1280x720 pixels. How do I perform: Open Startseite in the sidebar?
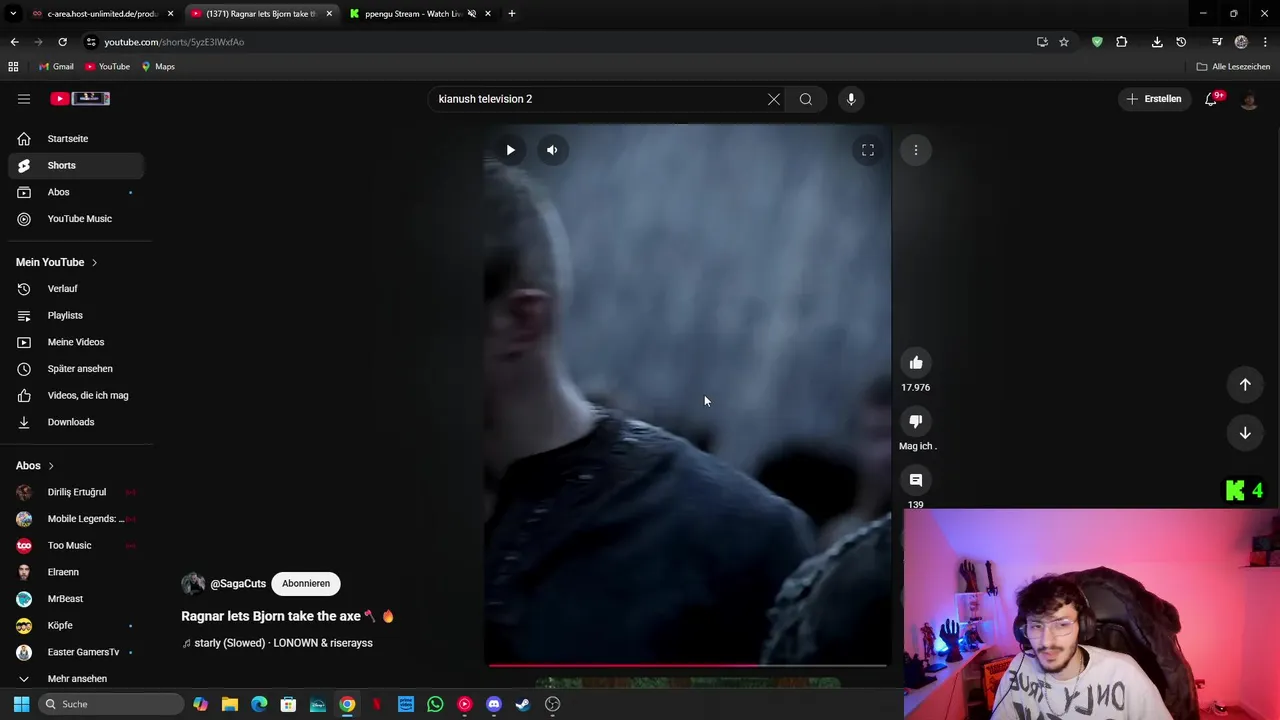point(76,139)
